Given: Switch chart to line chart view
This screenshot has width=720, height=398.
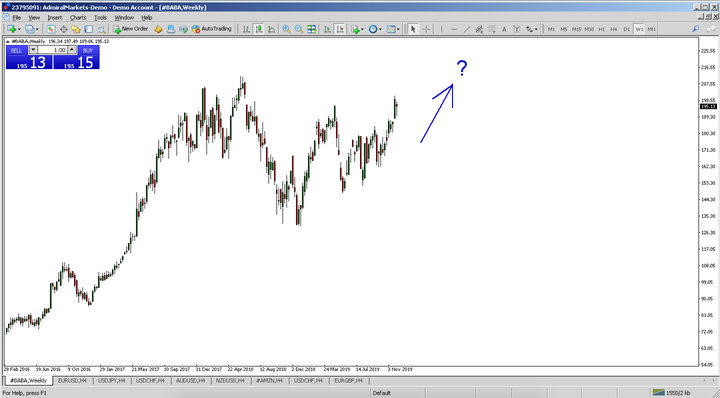Looking at the screenshot, I should pyautogui.click(x=272, y=29).
